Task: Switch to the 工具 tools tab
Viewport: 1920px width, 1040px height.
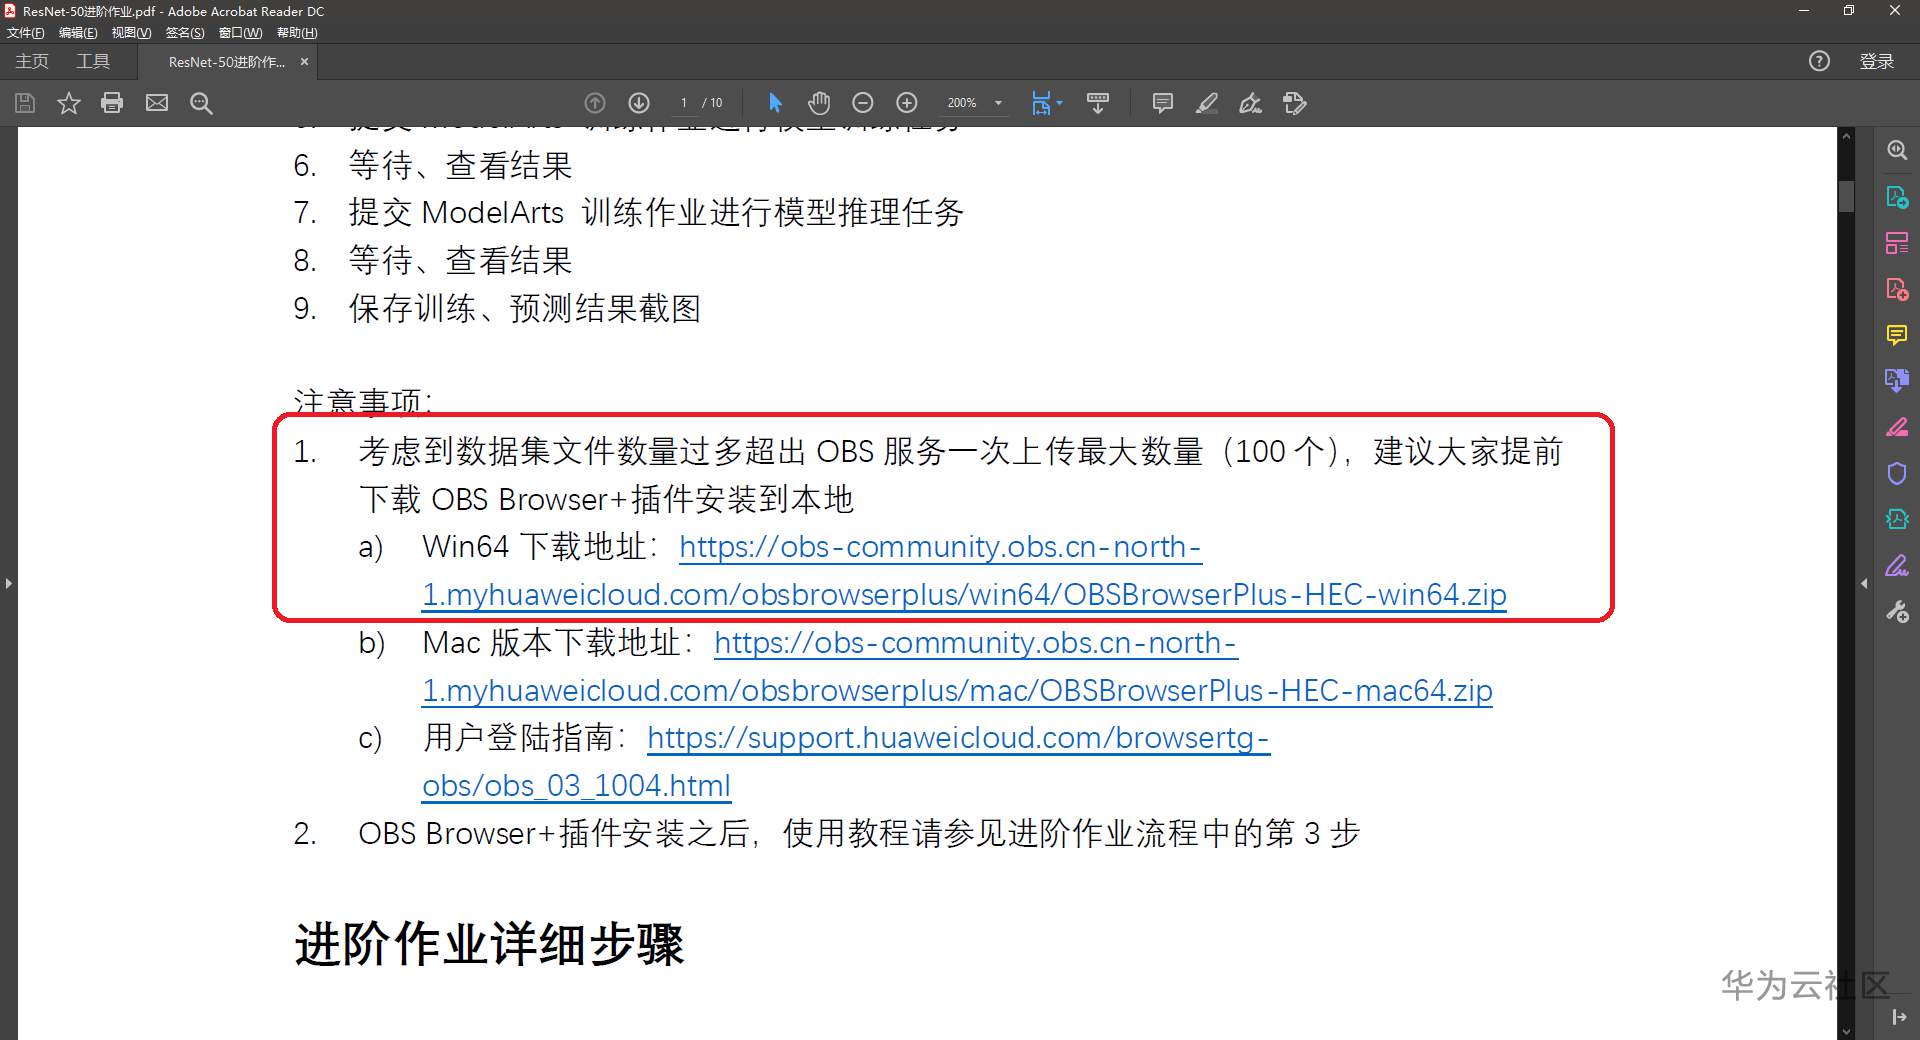Action: point(93,61)
